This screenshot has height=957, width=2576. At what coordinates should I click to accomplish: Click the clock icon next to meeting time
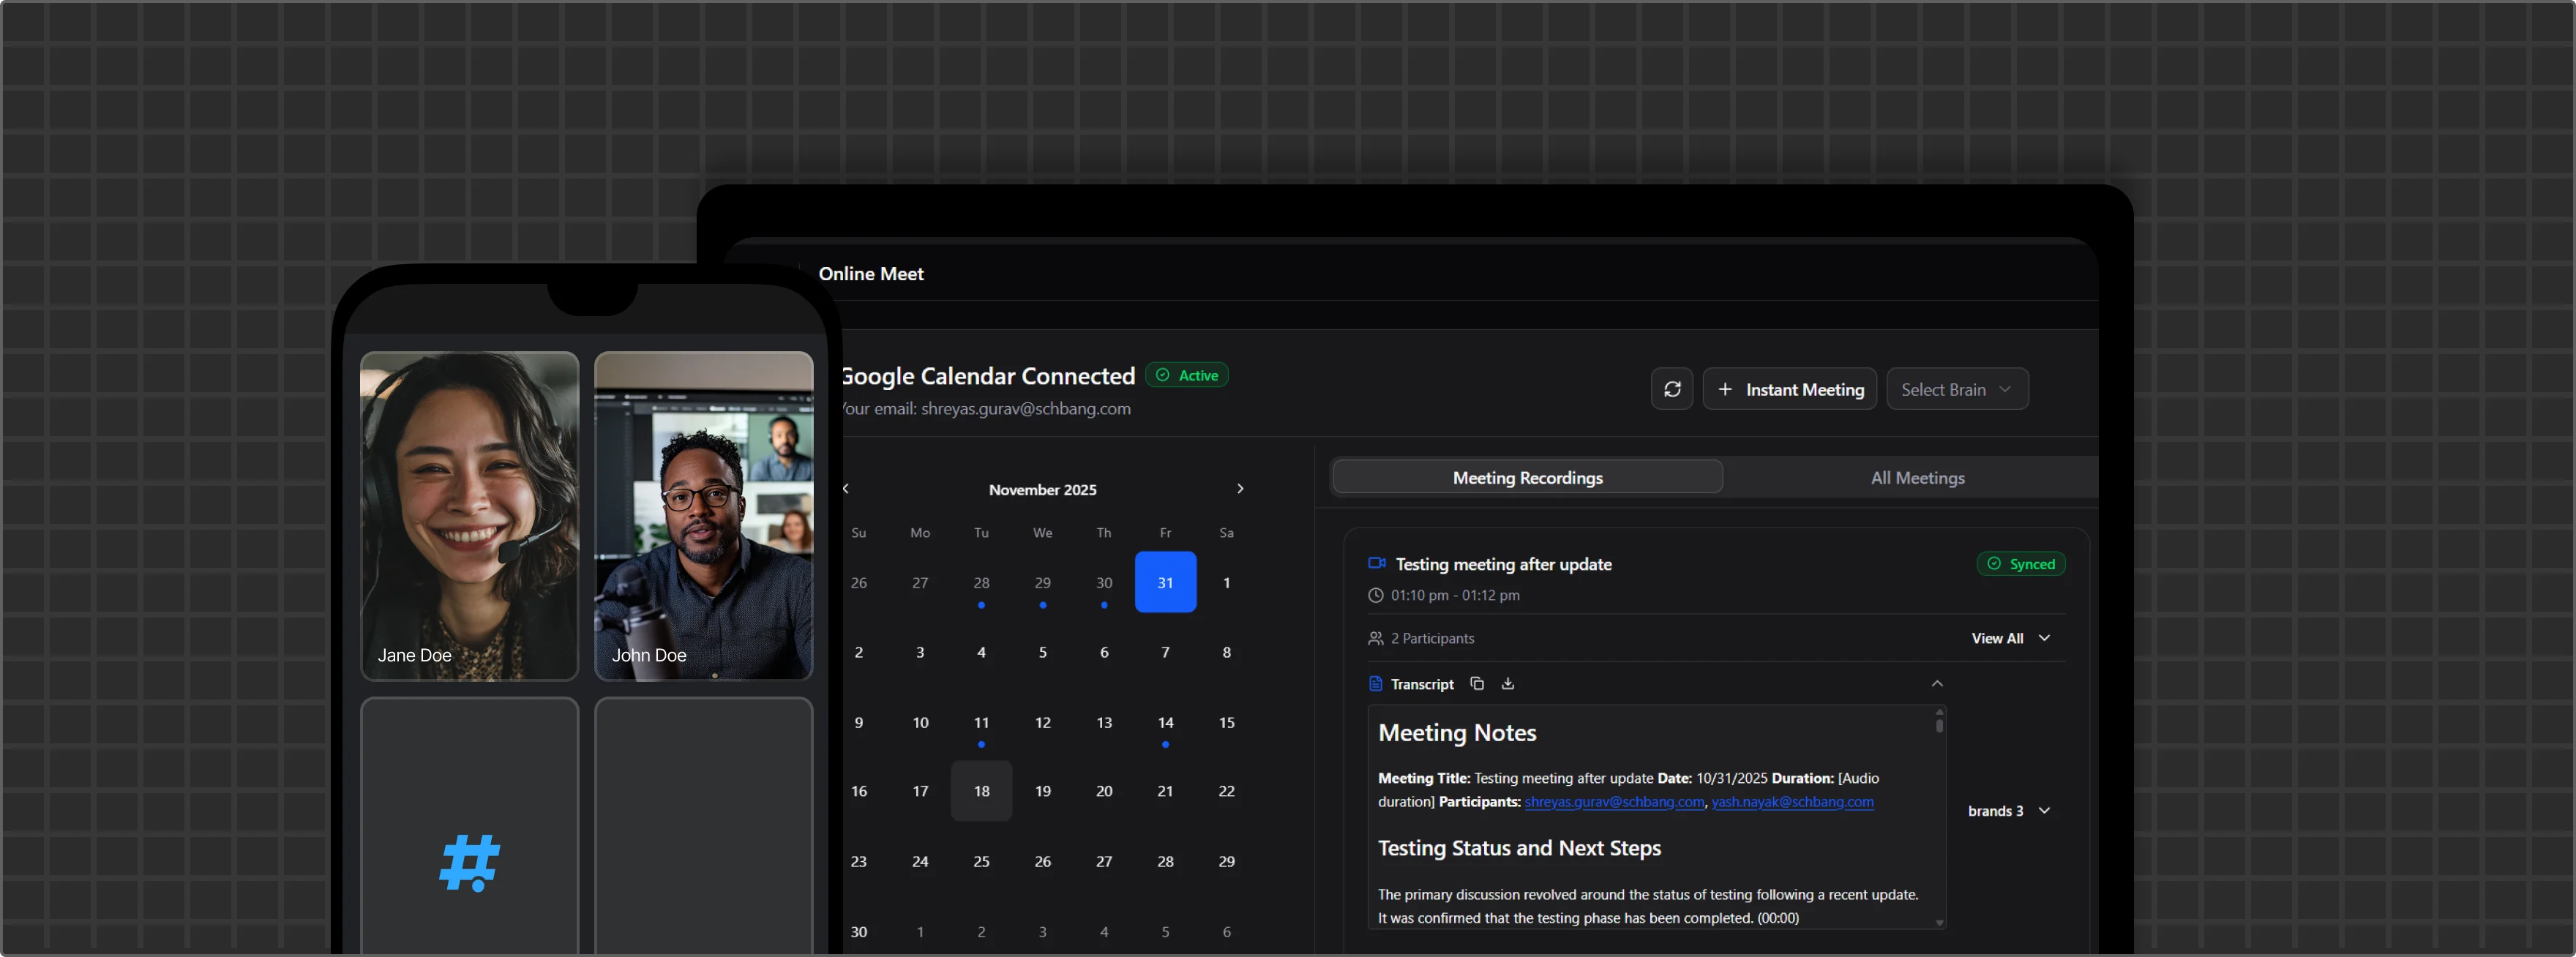pos(1377,595)
